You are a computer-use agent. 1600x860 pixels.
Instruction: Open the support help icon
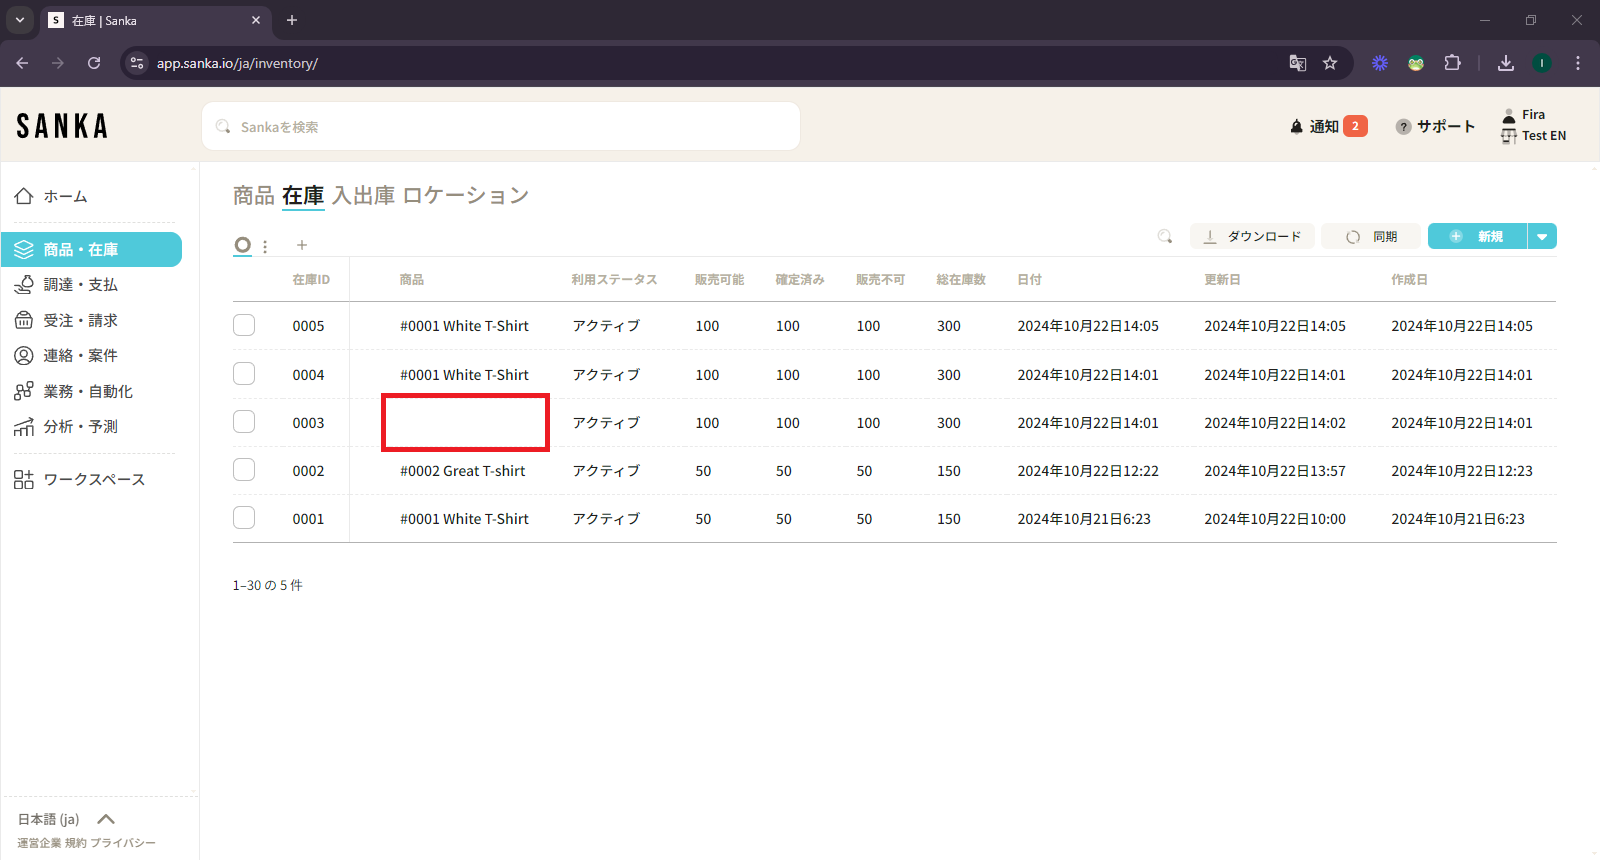1404,127
